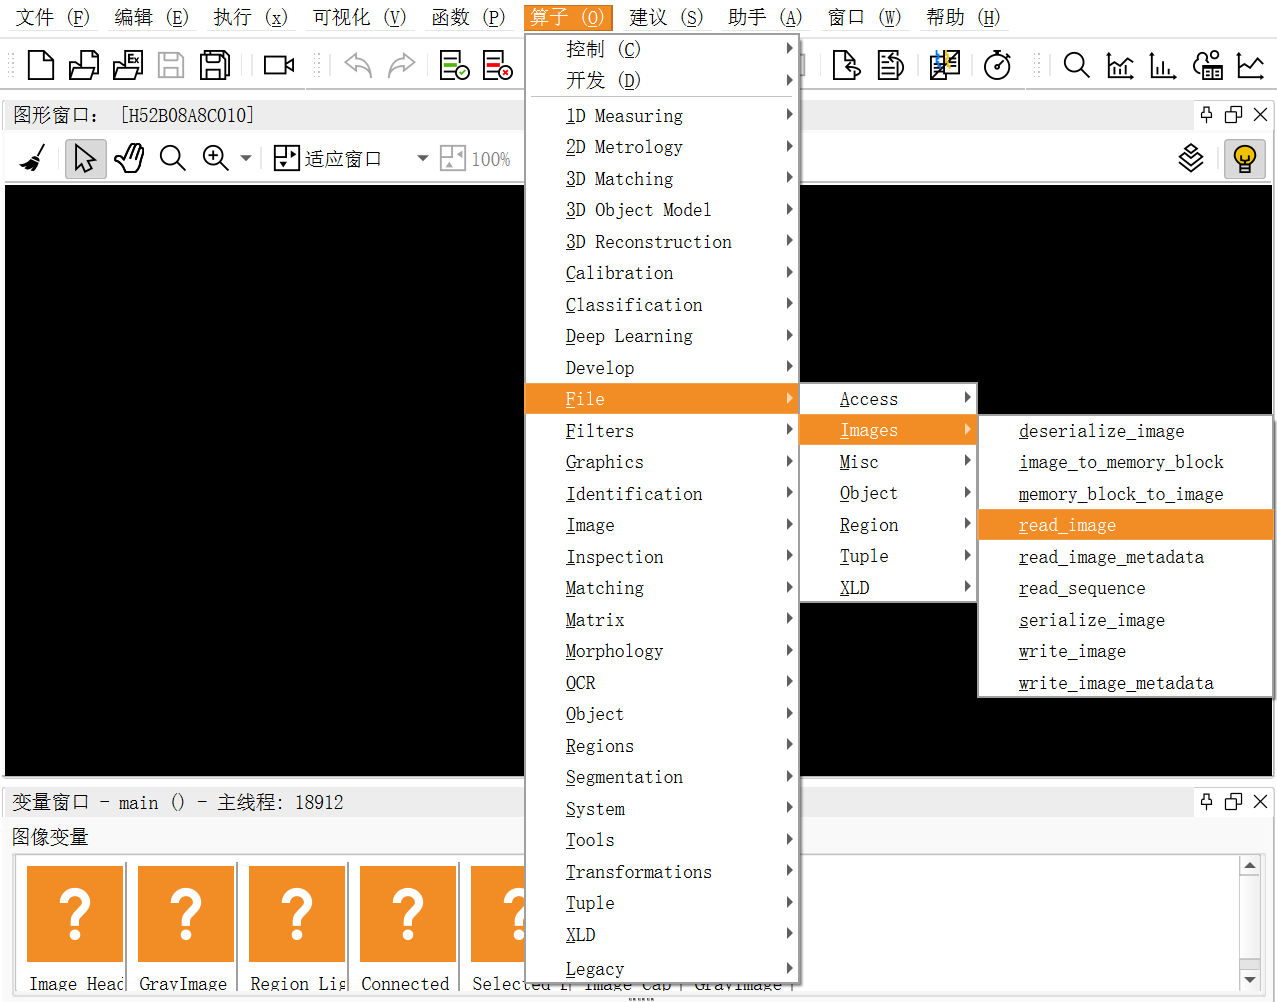Open the 函数 (P) menu

click(468, 17)
